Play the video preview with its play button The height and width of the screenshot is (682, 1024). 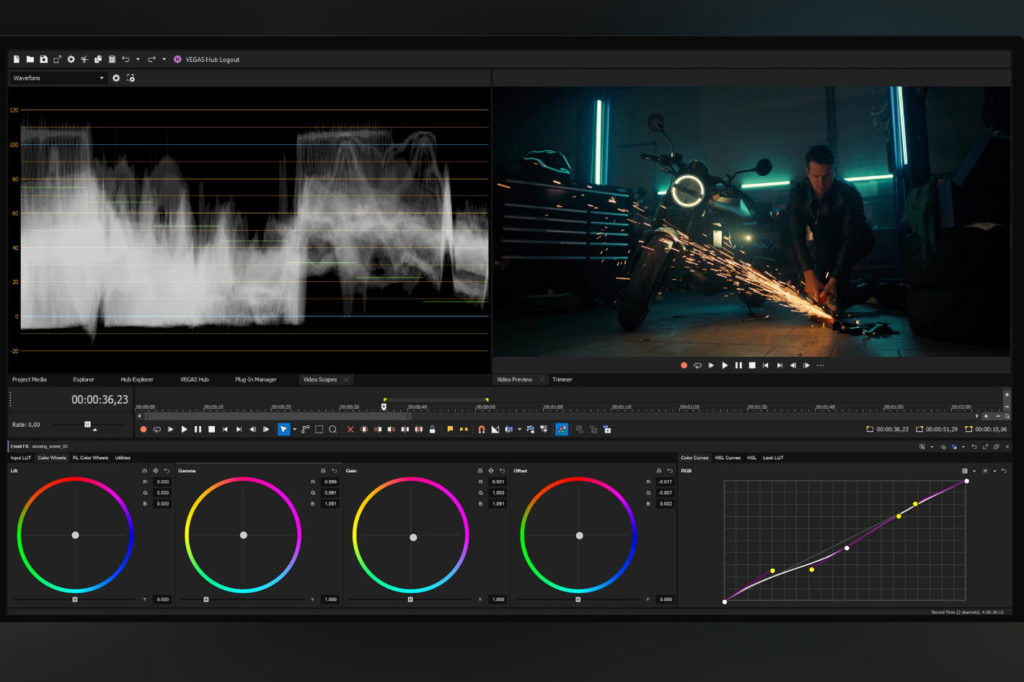point(725,365)
